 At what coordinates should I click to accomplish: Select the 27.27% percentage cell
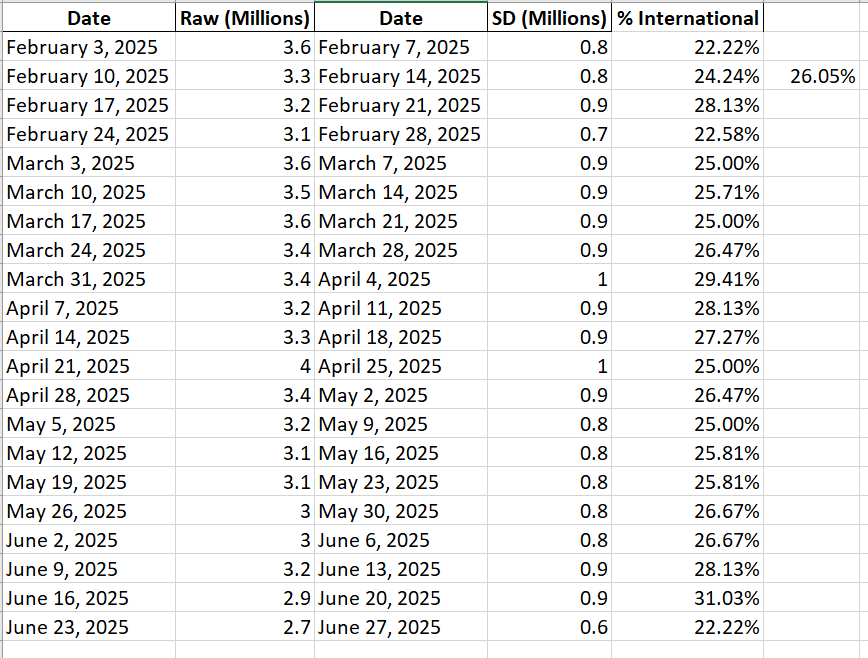(688, 336)
